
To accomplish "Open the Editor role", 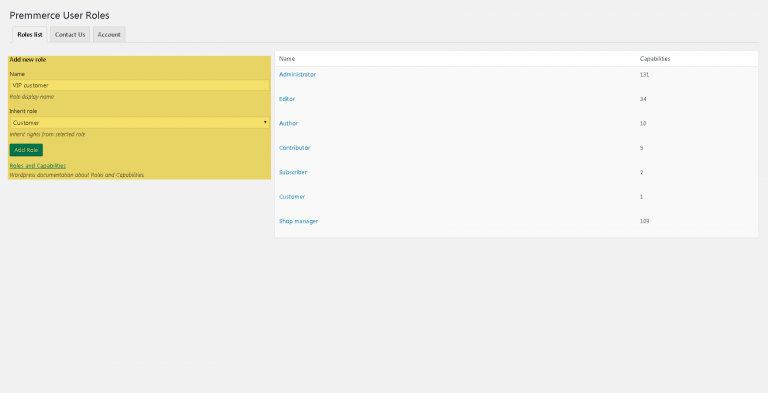I will pos(287,99).
